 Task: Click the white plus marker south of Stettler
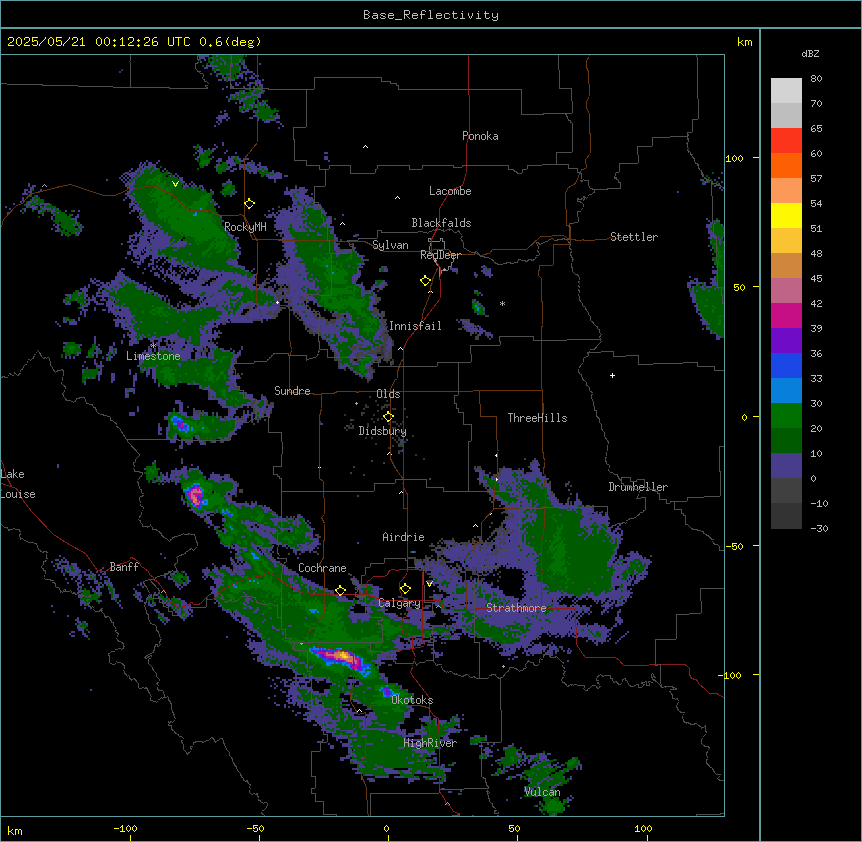click(612, 375)
